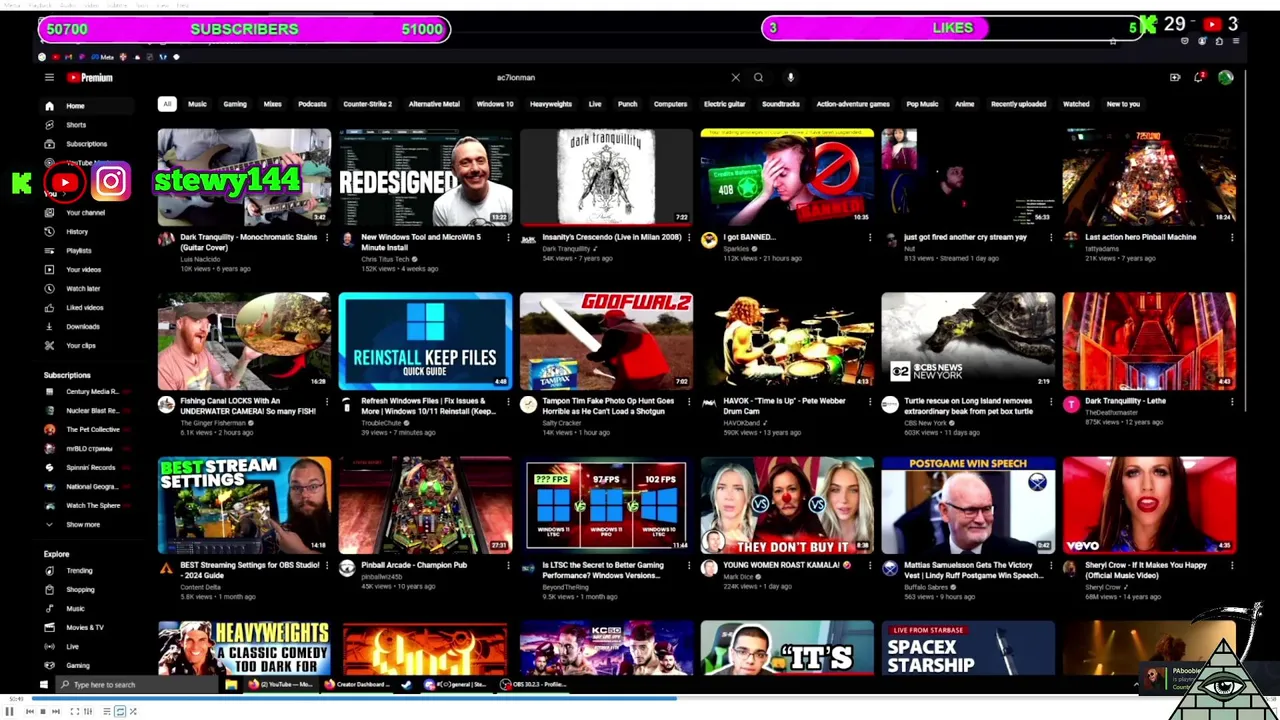The width and height of the screenshot is (1280, 720).
Task: Click the search magnifier button
Action: (x=759, y=77)
